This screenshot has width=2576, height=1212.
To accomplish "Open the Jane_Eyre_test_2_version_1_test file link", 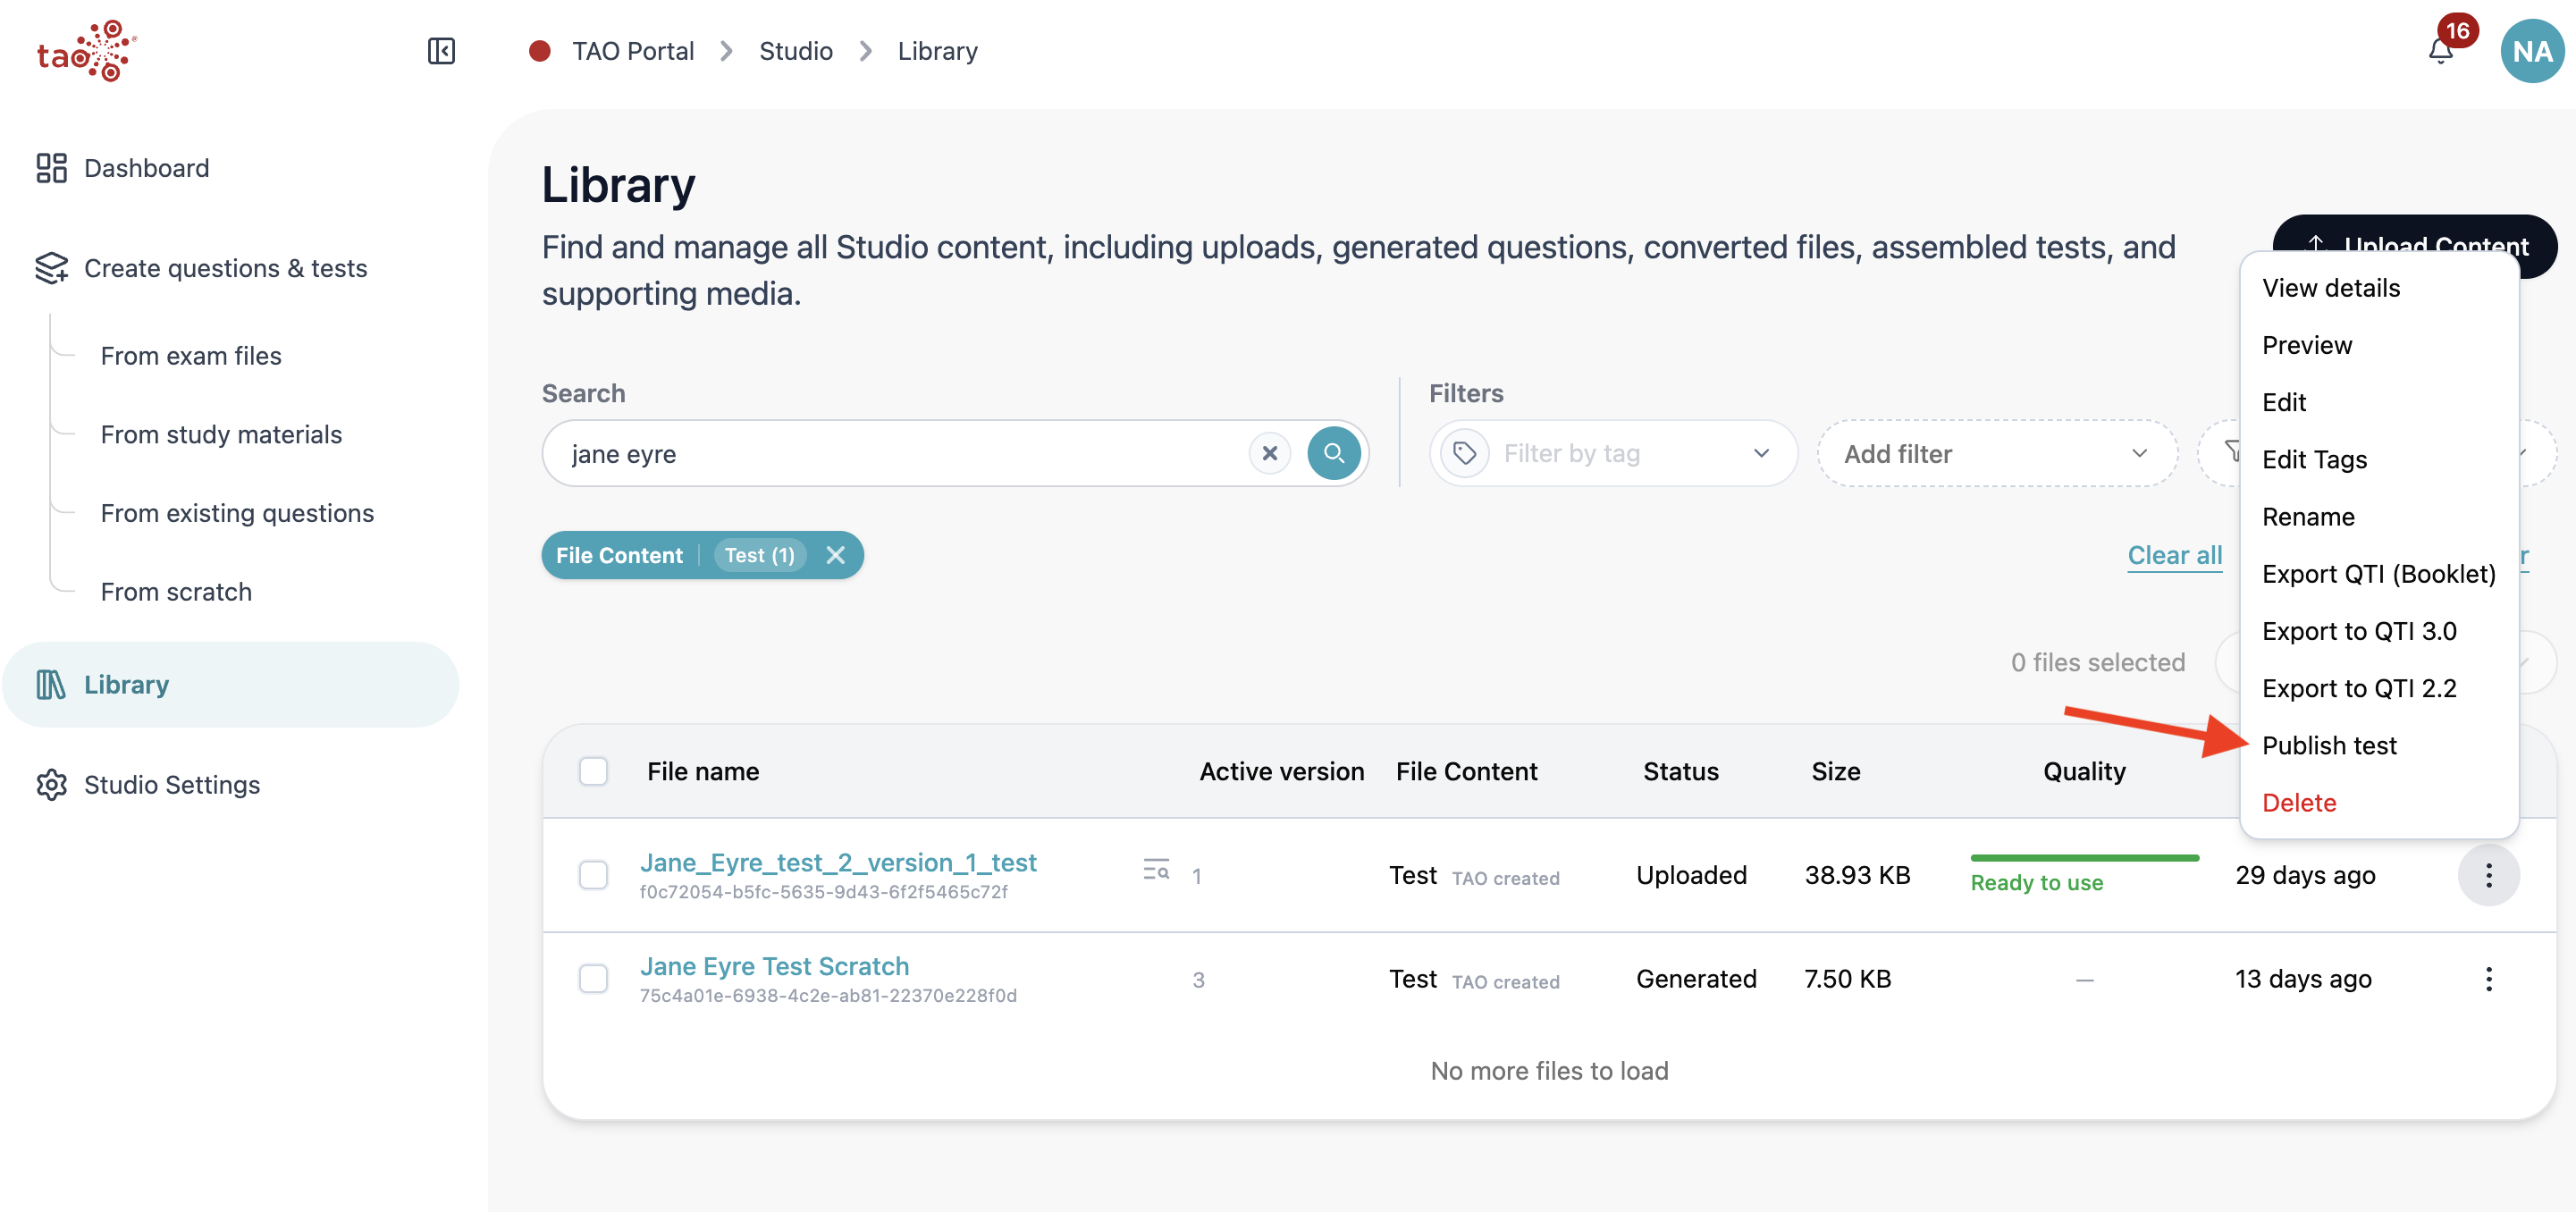I will (x=837, y=862).
